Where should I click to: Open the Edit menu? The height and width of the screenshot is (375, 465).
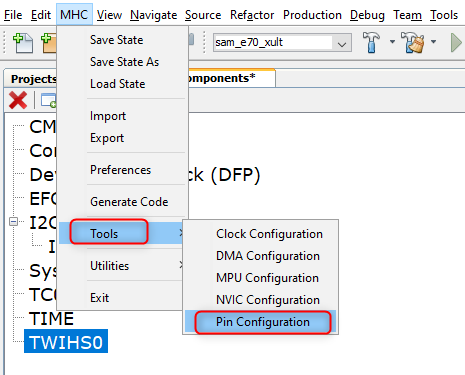(41, 15)
